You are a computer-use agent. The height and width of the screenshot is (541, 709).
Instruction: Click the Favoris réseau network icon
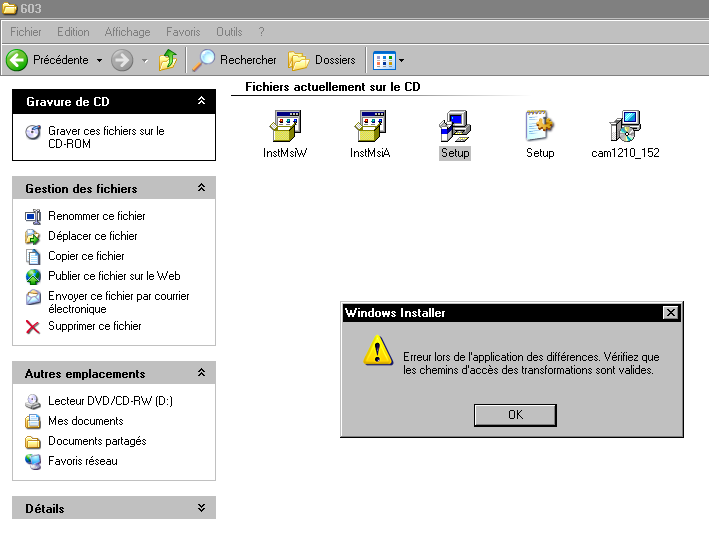33,461
